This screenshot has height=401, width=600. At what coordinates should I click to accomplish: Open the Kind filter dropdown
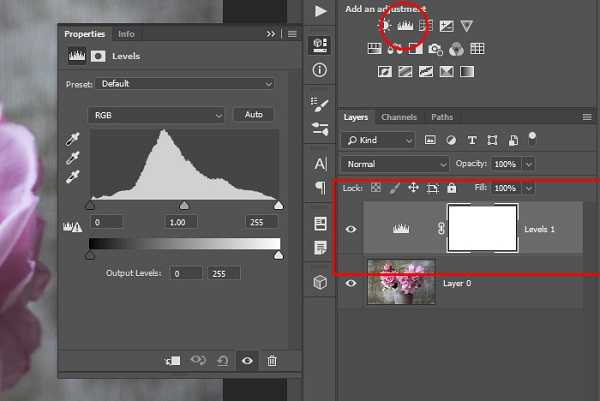tap(378, 140)
